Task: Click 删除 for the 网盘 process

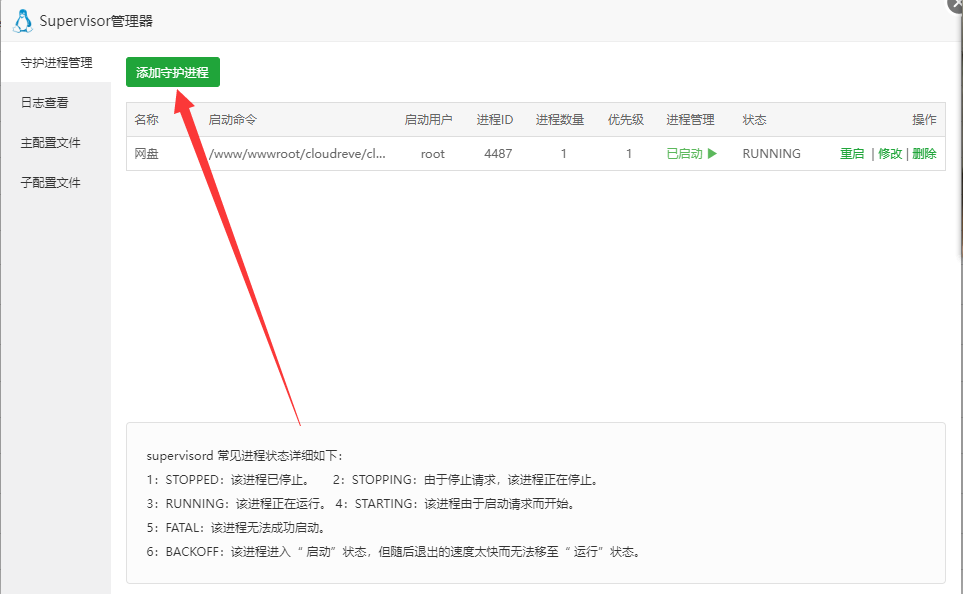Action: click(924, 154)
